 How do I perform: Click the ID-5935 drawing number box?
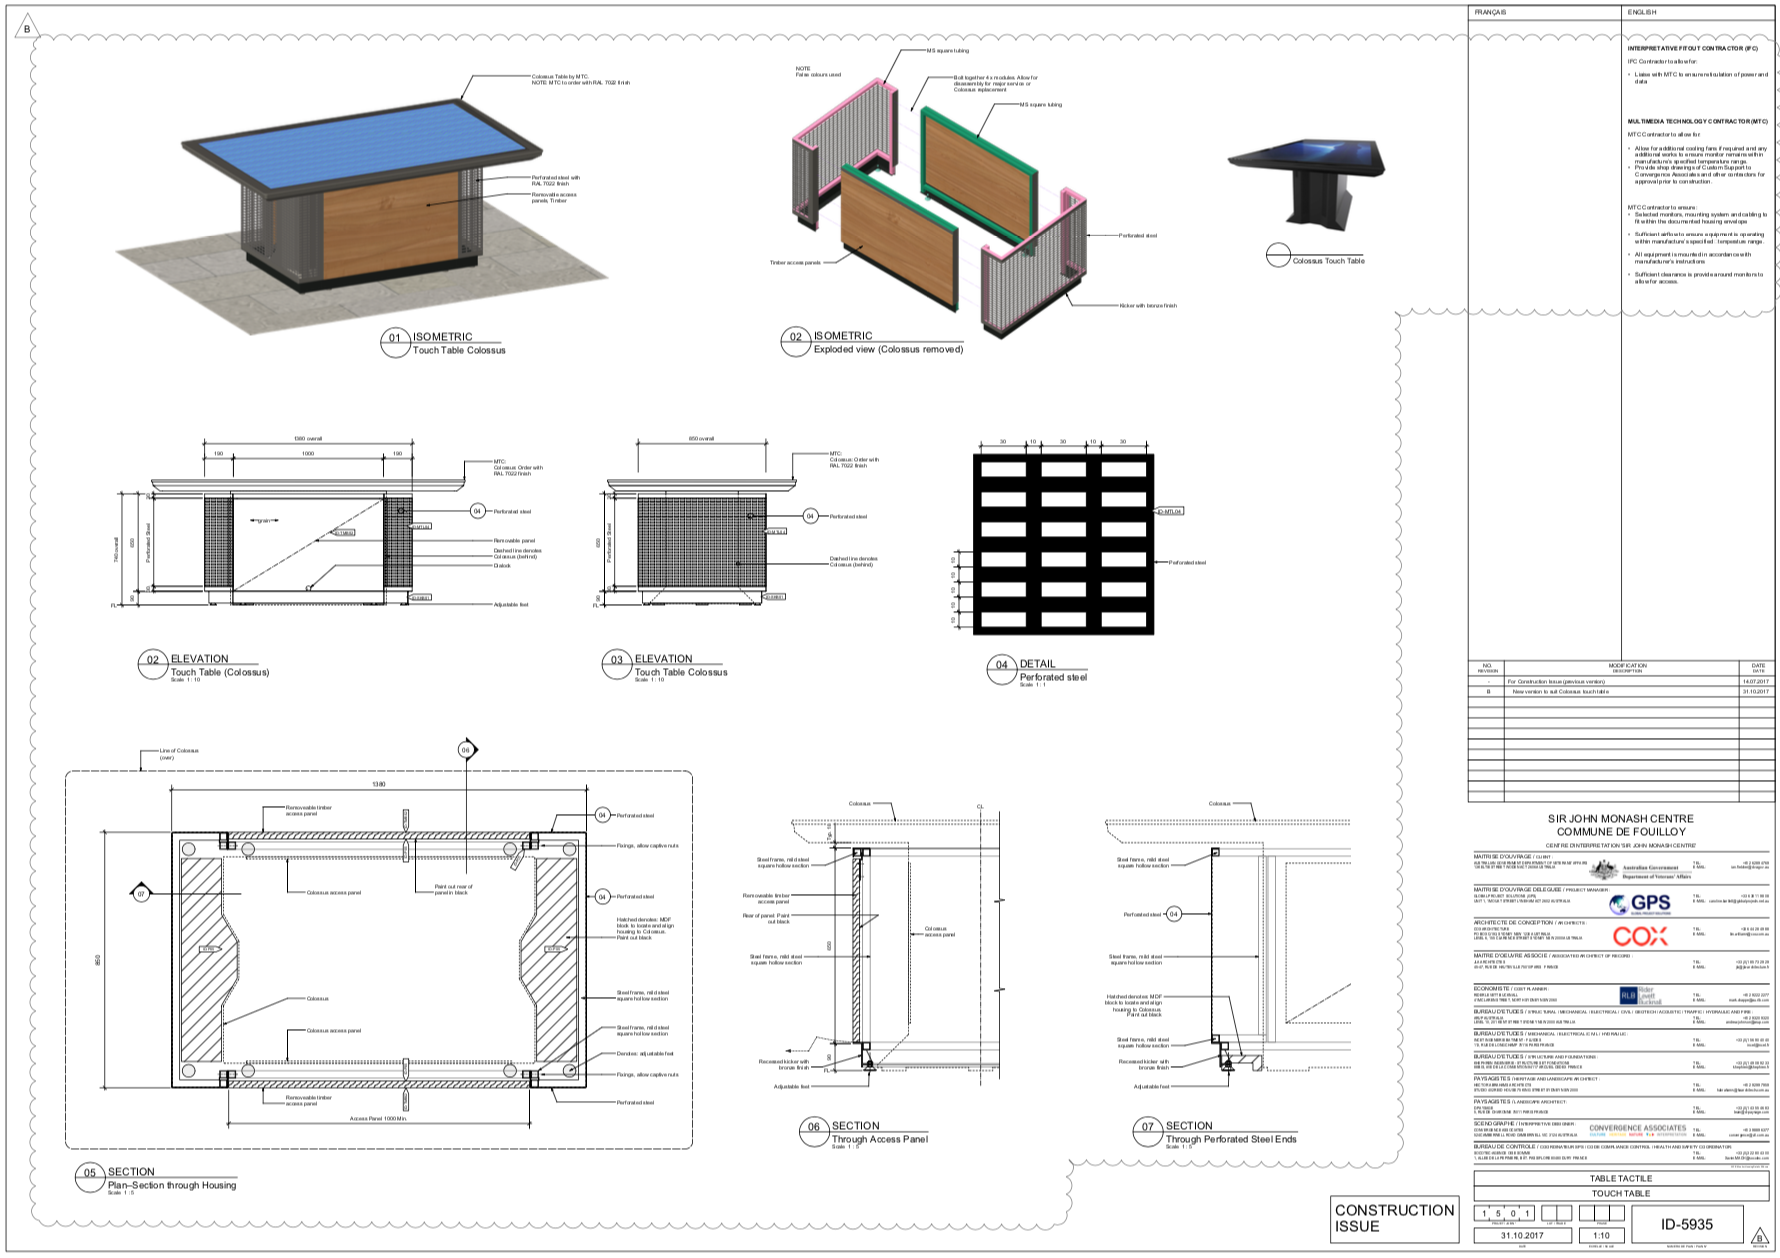click(1687, 1224)
